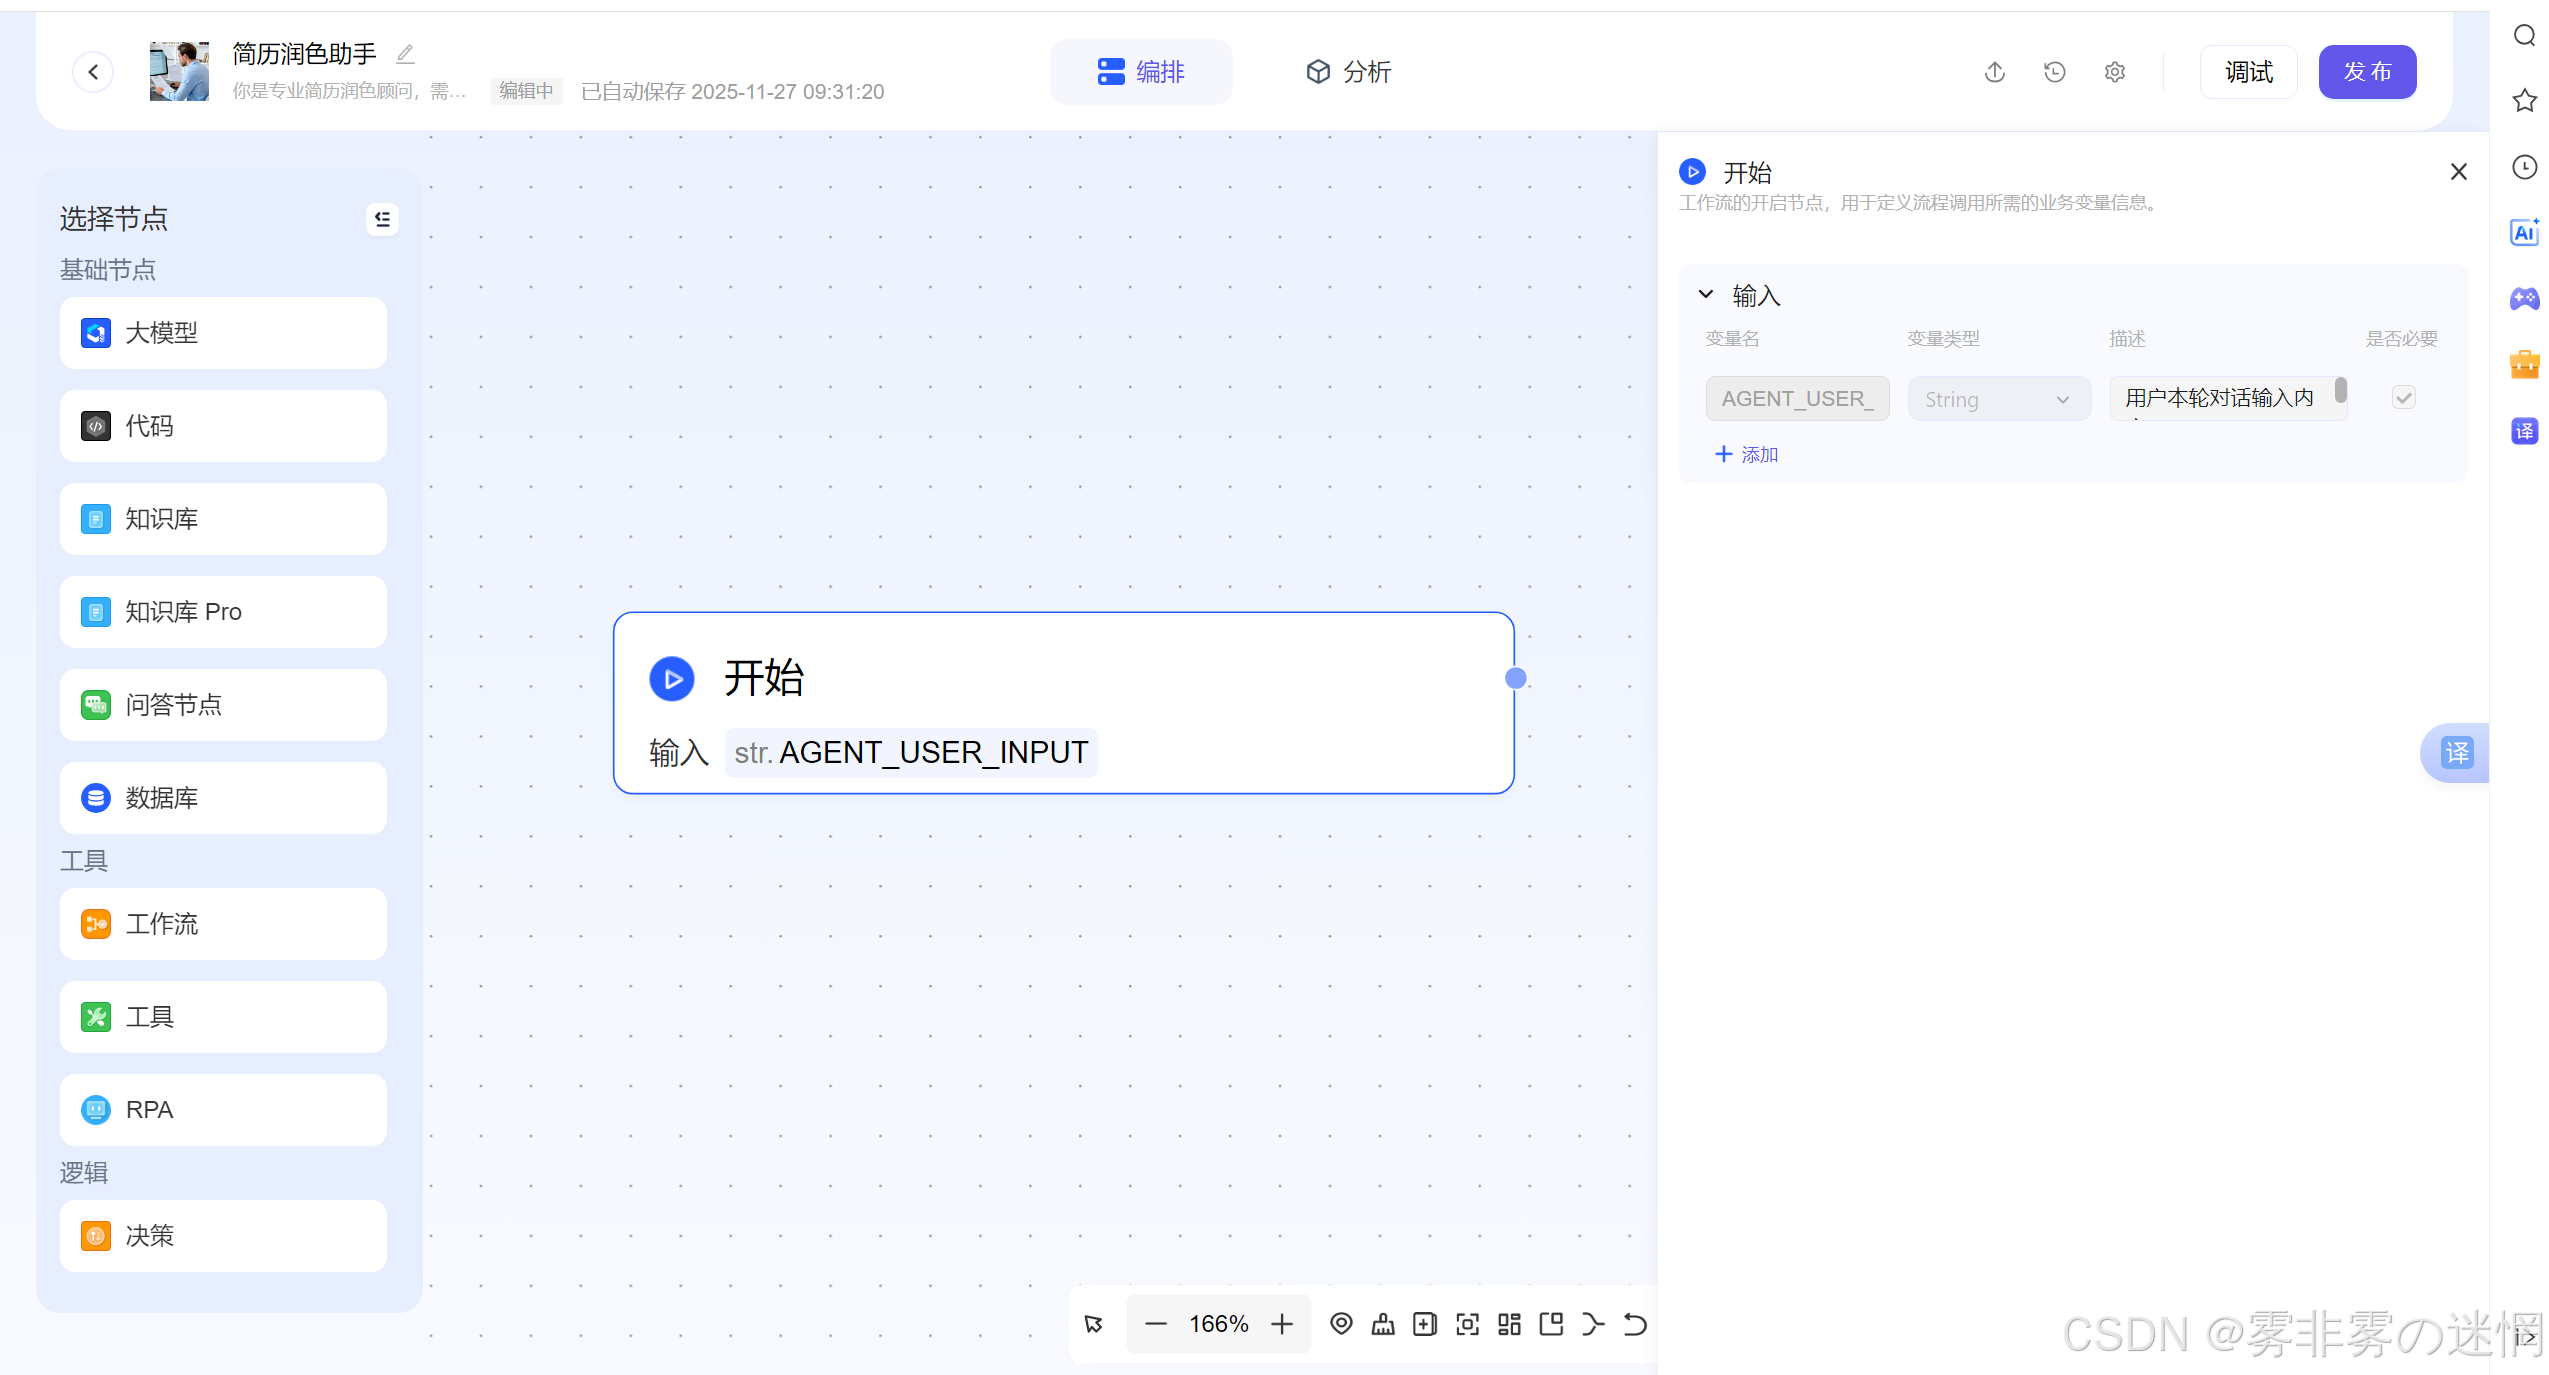The width and height of the screenshot is (2549, 1375).
Task: Click the 添加 add variable link
Action: (1746, 455)
